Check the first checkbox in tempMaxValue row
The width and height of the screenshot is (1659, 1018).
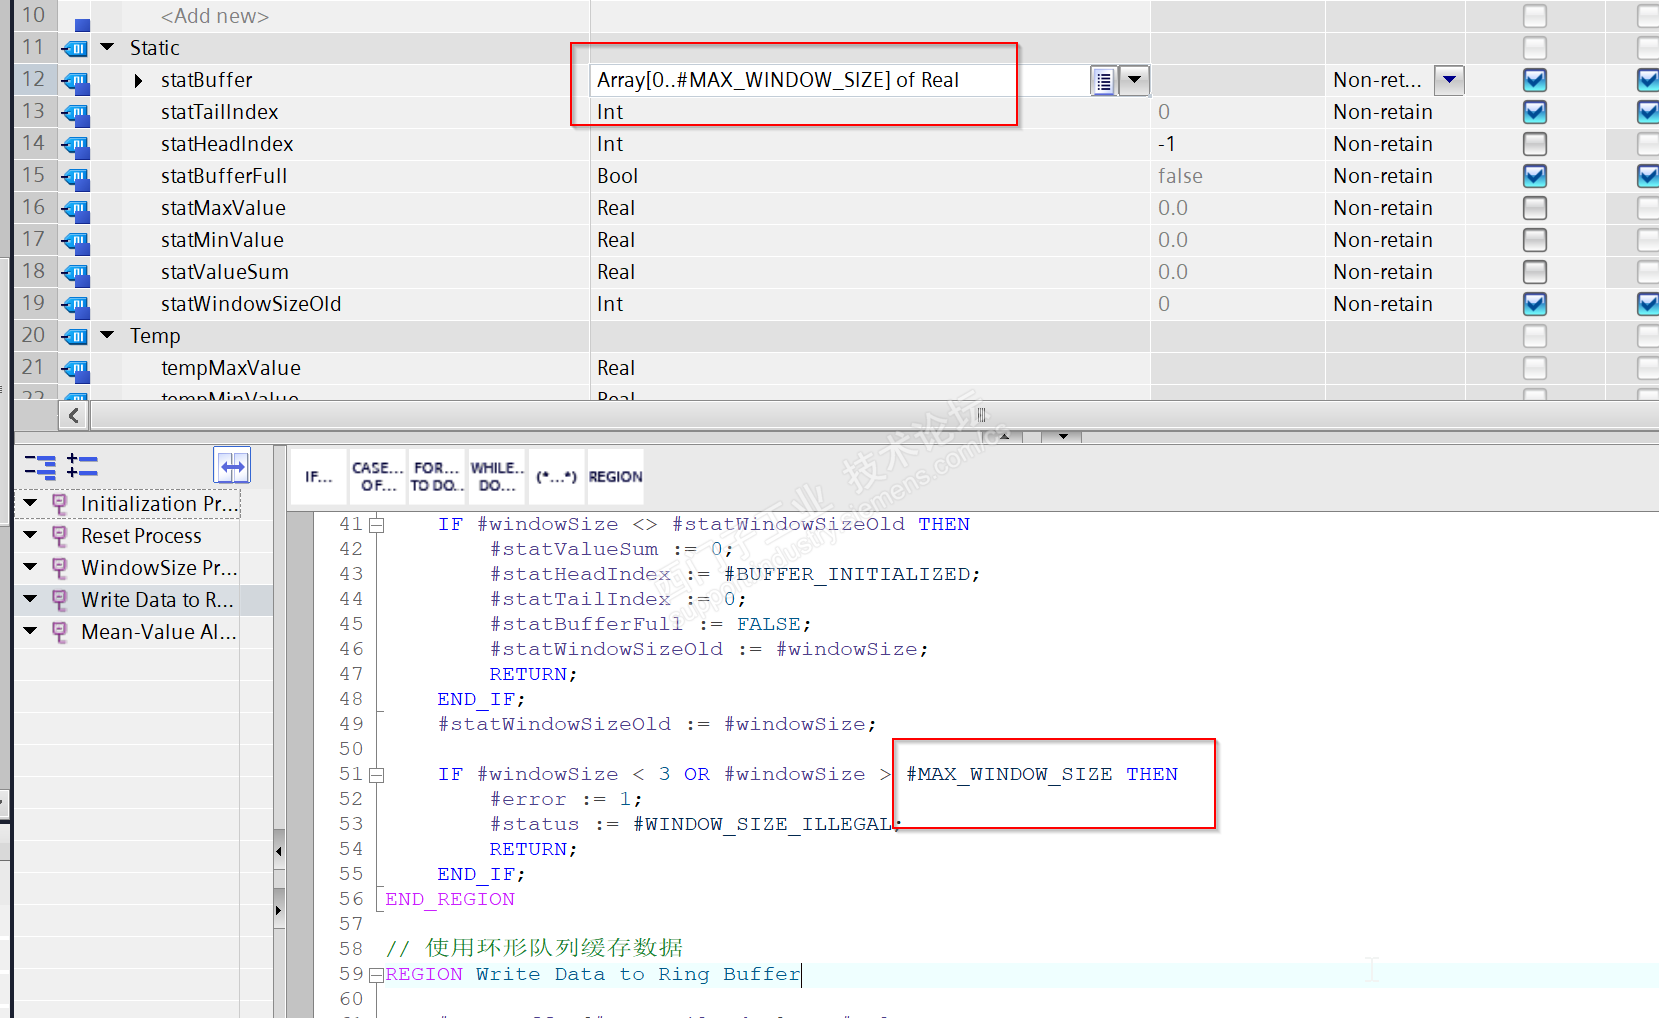click(1535, 368)
